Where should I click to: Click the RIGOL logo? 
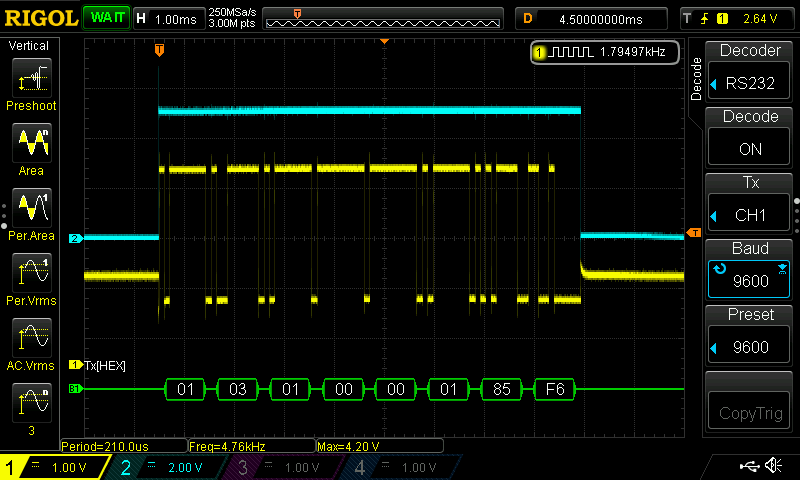coord(41,18)
